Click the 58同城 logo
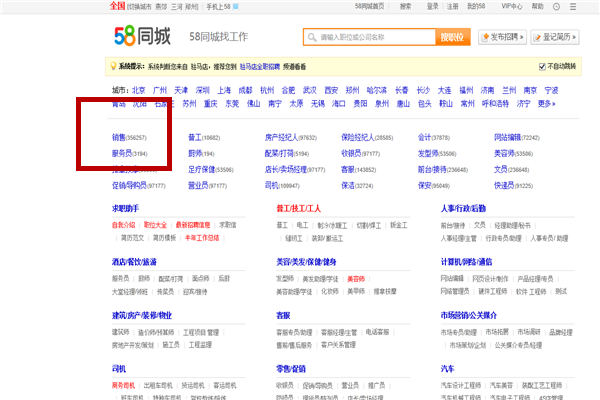600x400 pixels. coord(142,36)
